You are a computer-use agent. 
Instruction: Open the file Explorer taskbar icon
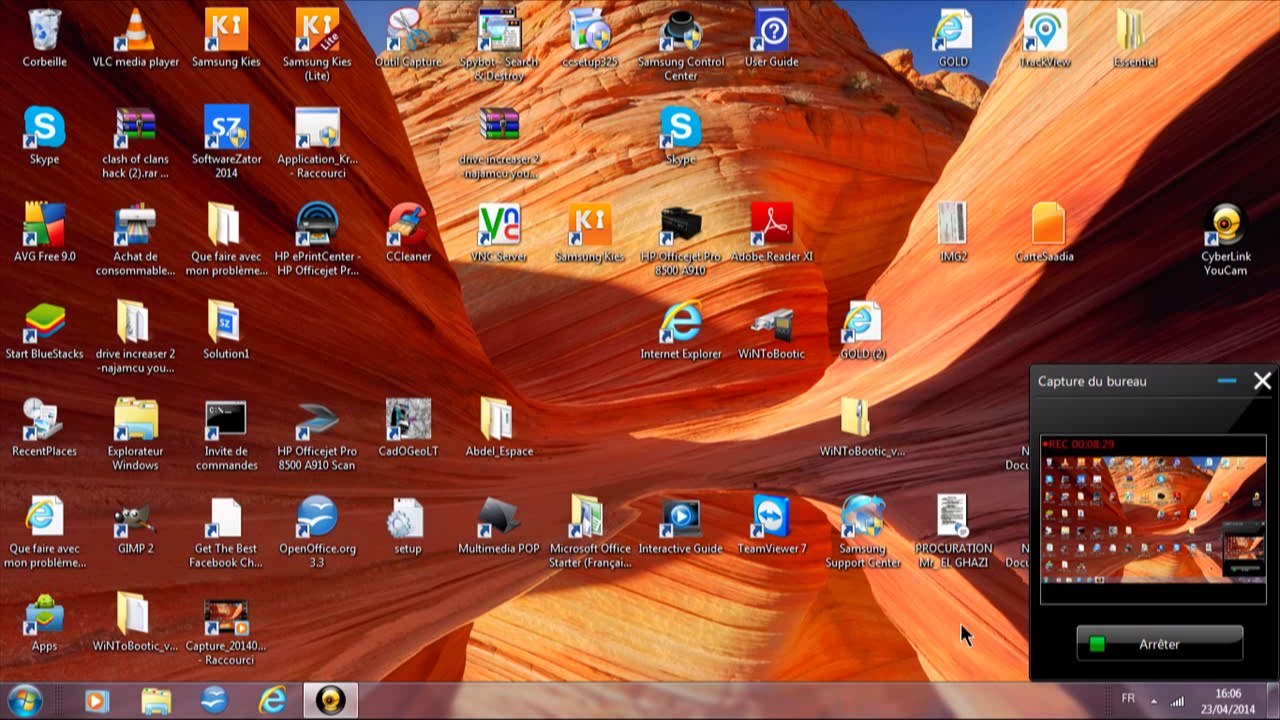point(156,701)
